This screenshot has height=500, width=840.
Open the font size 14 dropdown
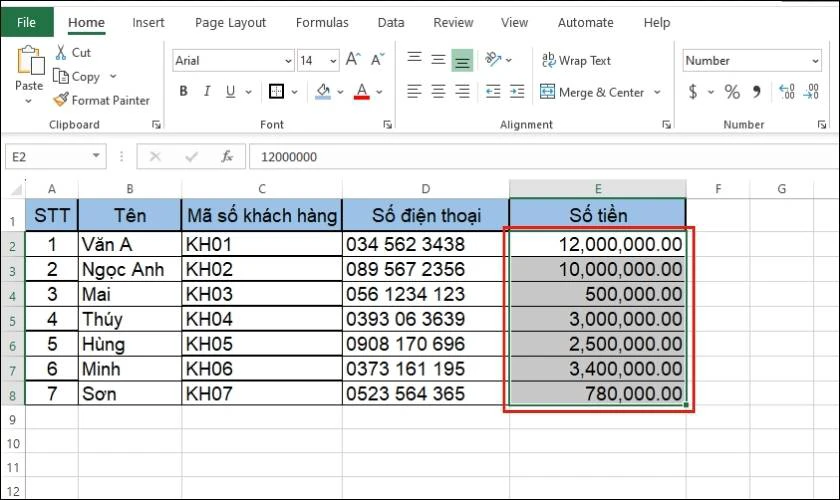(x=333, y=61)
